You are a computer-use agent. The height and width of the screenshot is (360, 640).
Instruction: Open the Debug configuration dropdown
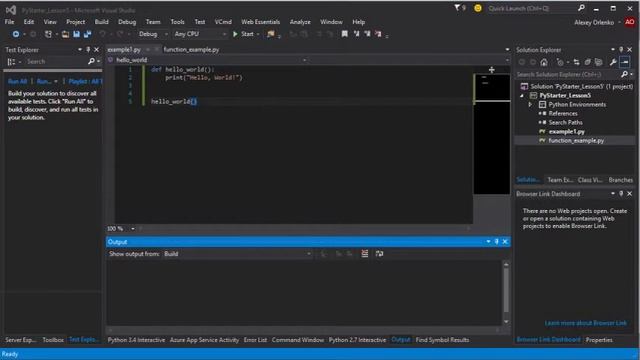(x=153, y=34)
